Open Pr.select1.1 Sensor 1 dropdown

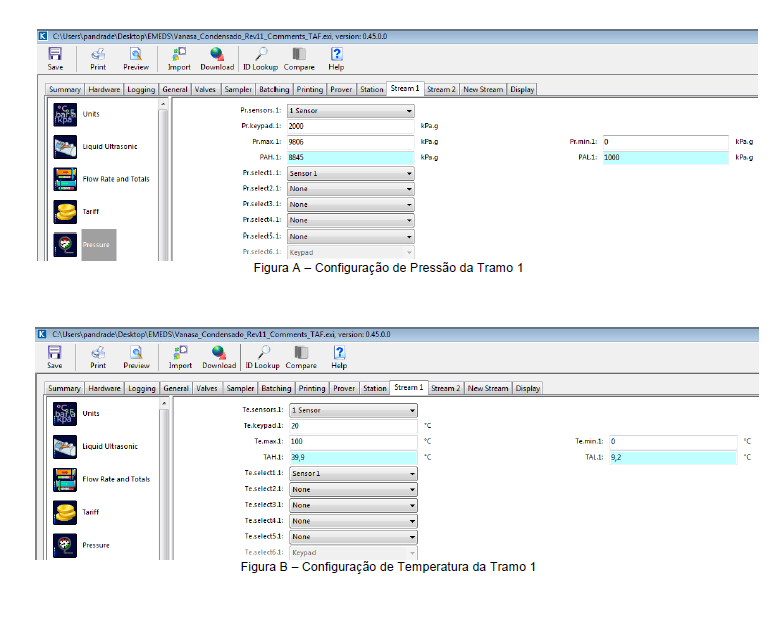350,174
